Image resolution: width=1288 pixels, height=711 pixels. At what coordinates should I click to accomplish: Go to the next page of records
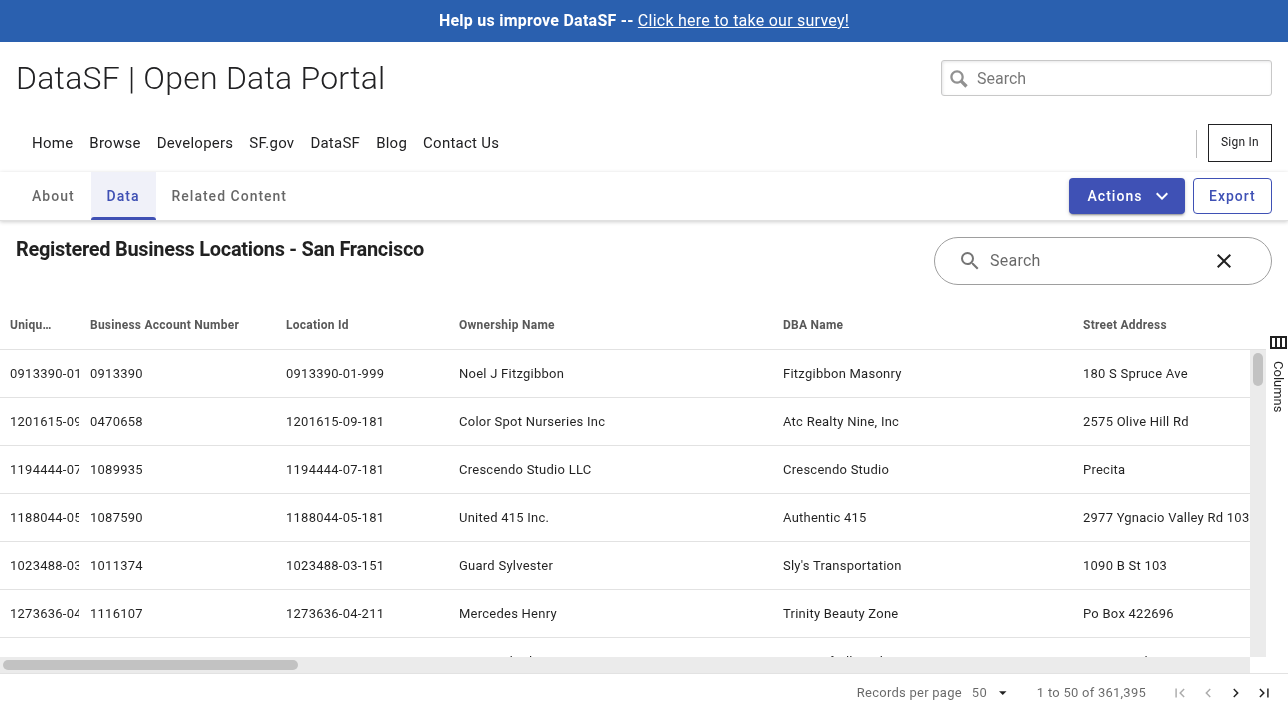tap(1236, 693)
